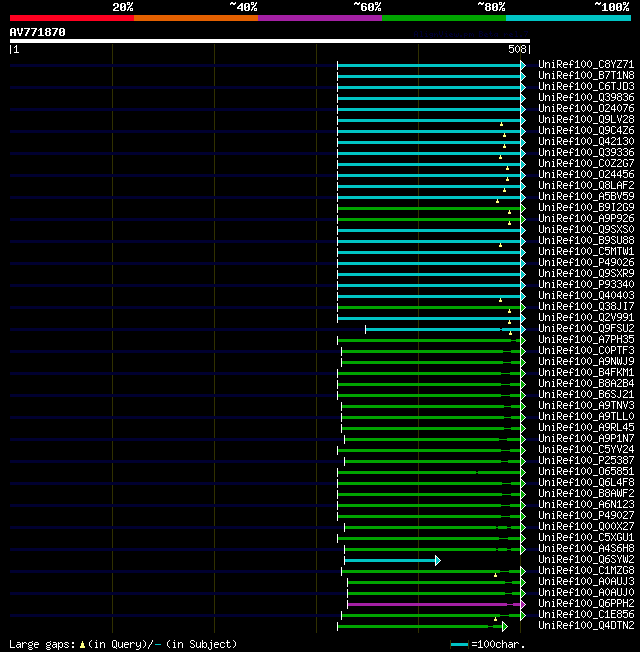Click the UniRef100_A9RL45 label
Viewport: 640px width, 652px height.
point(586,428)
